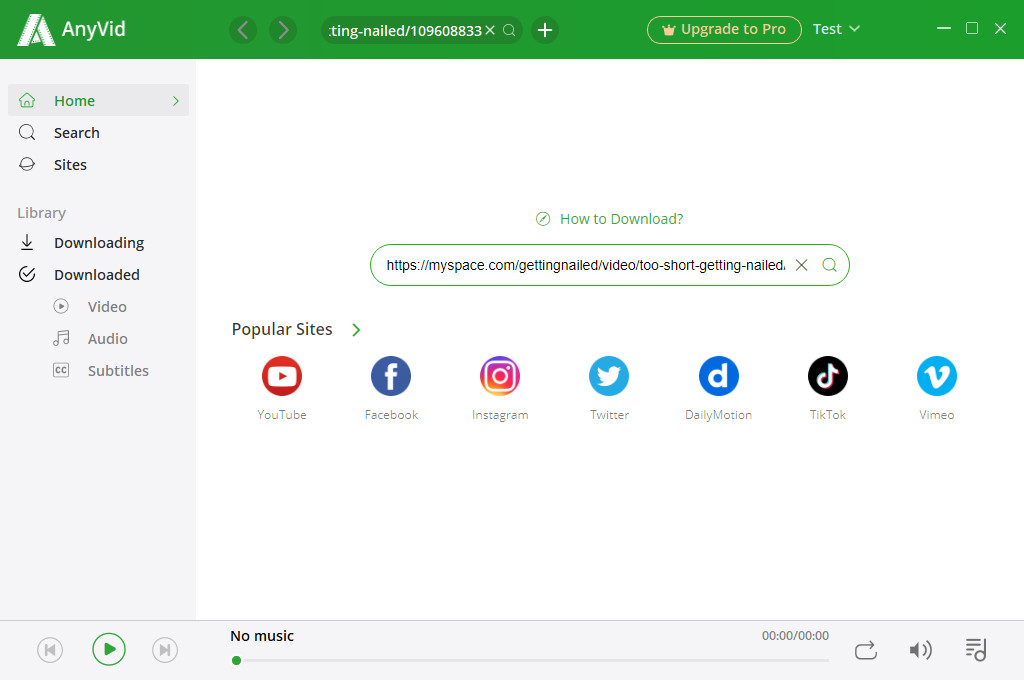Image resolution: width=1024 pixels, height=680 pixels.
Task: Toggle the repeat loop mode icon
Action: point(865,651)
